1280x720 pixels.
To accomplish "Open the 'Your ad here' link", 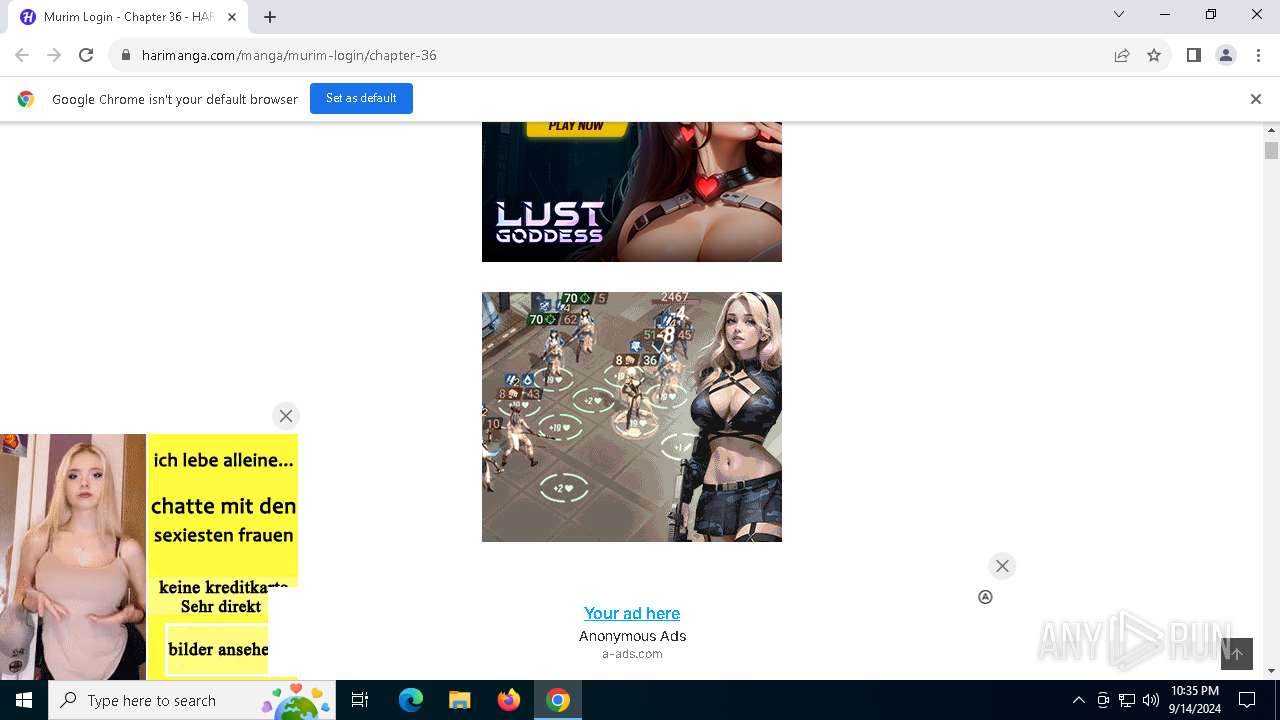I will point(632,613).
